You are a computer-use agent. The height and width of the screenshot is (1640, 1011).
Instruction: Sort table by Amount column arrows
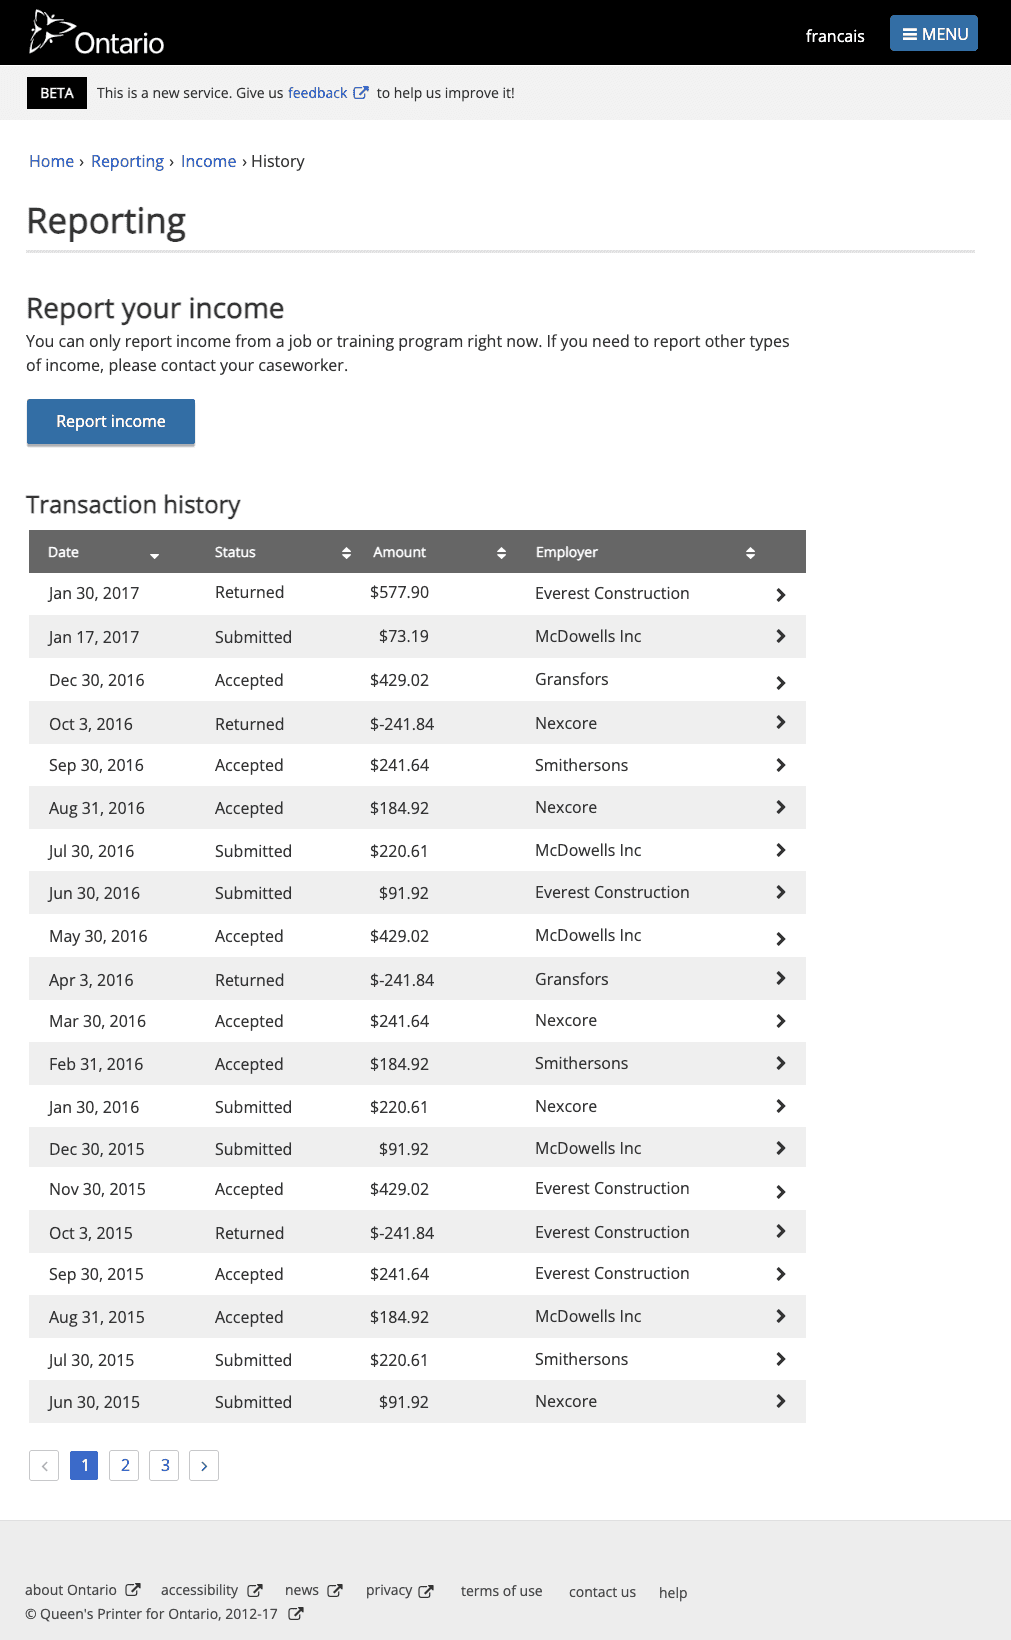pyautogui.click(x=501, y=553)
